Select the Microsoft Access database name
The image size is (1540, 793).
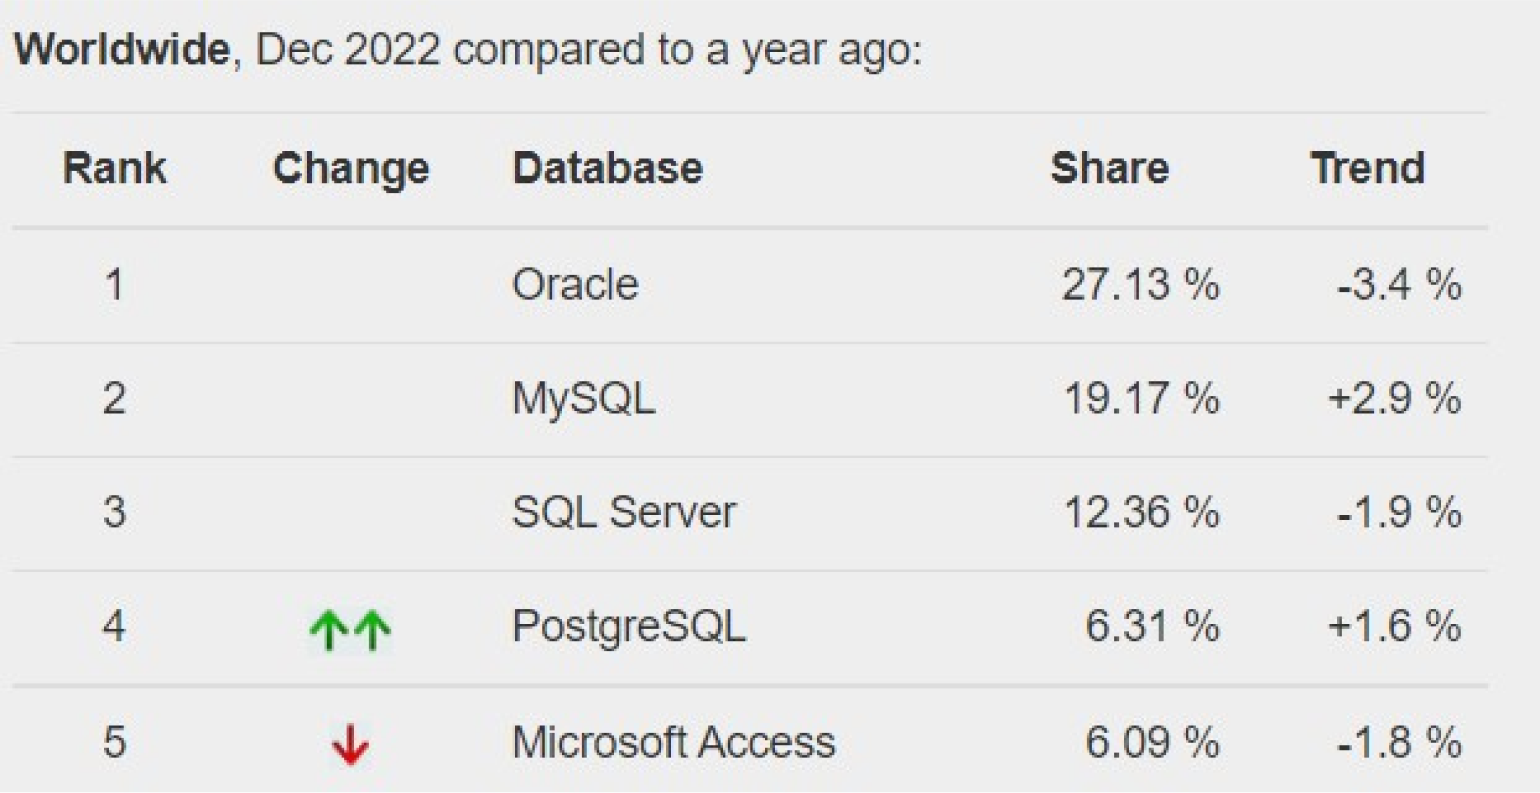[x=674, y=743]
